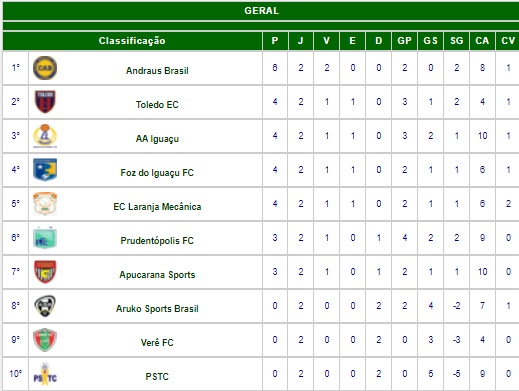Click the Toledo EC team crest
This screenshot has width=519, height=391.
pos(45,102)
